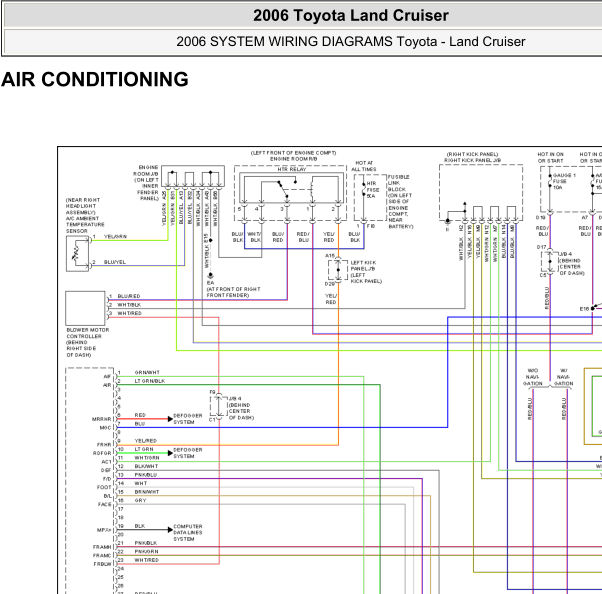
Task: Click the 'BLK/WHT' wire label at pin 12
Action: (x=146, y=466)
